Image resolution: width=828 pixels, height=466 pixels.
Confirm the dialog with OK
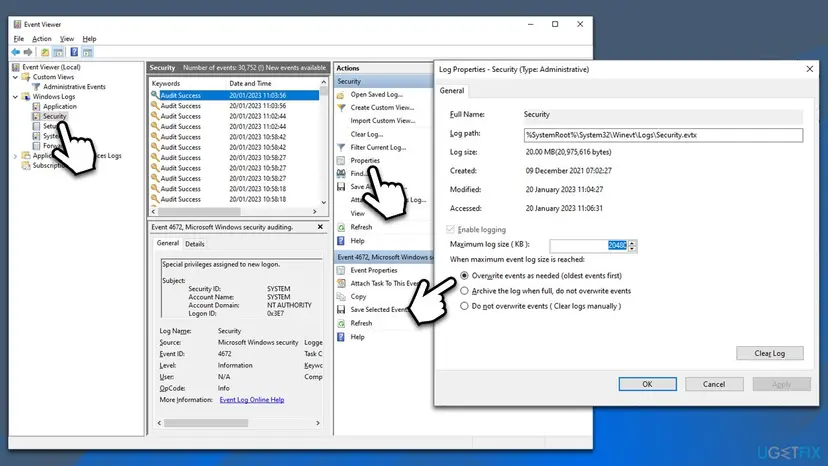[647, 384]
